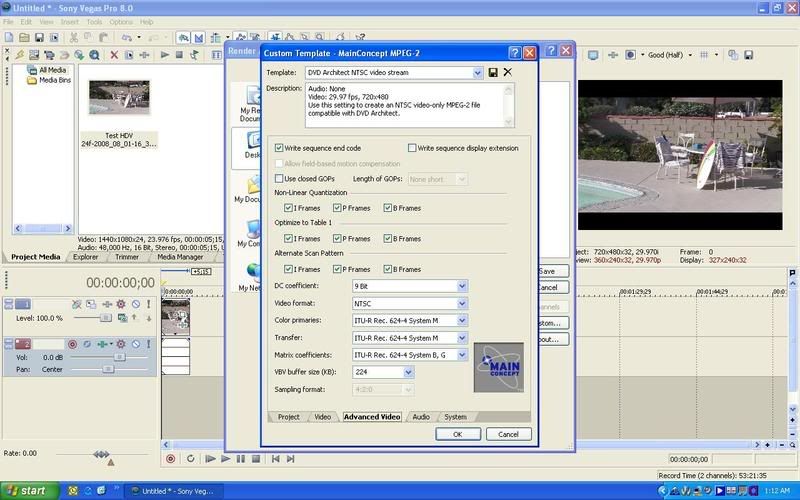
Task: Arm audio track 2 for record
Action: coord(72,344)
